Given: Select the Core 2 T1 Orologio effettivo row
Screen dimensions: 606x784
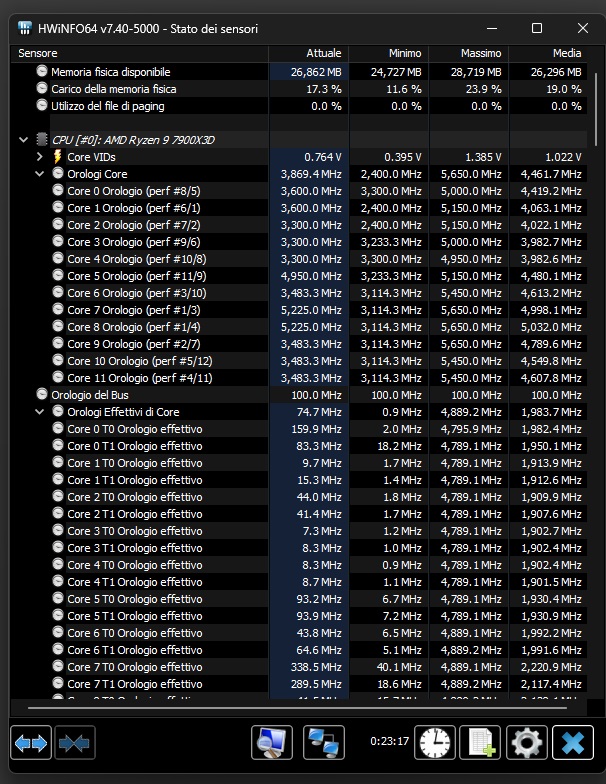Looking at the screenshot, I should pos(299,514).
